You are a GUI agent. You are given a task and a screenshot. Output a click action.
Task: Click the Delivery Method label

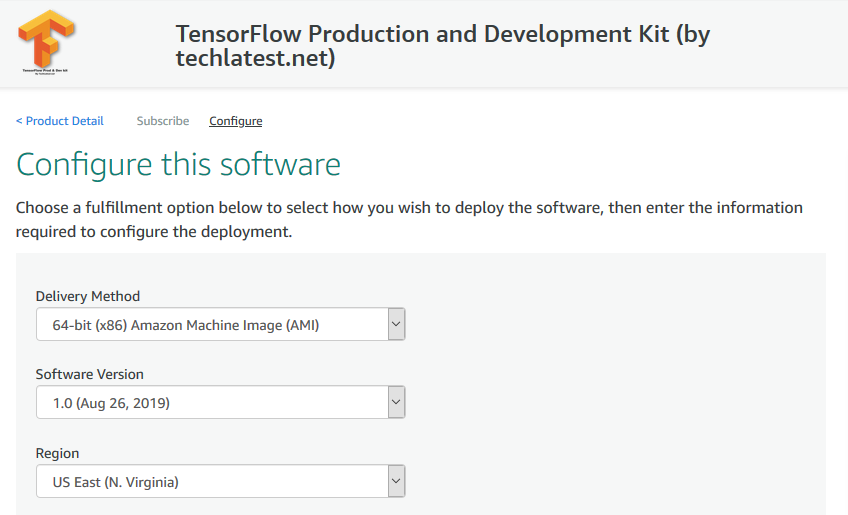pyautogui.click(x=88, y=296)
